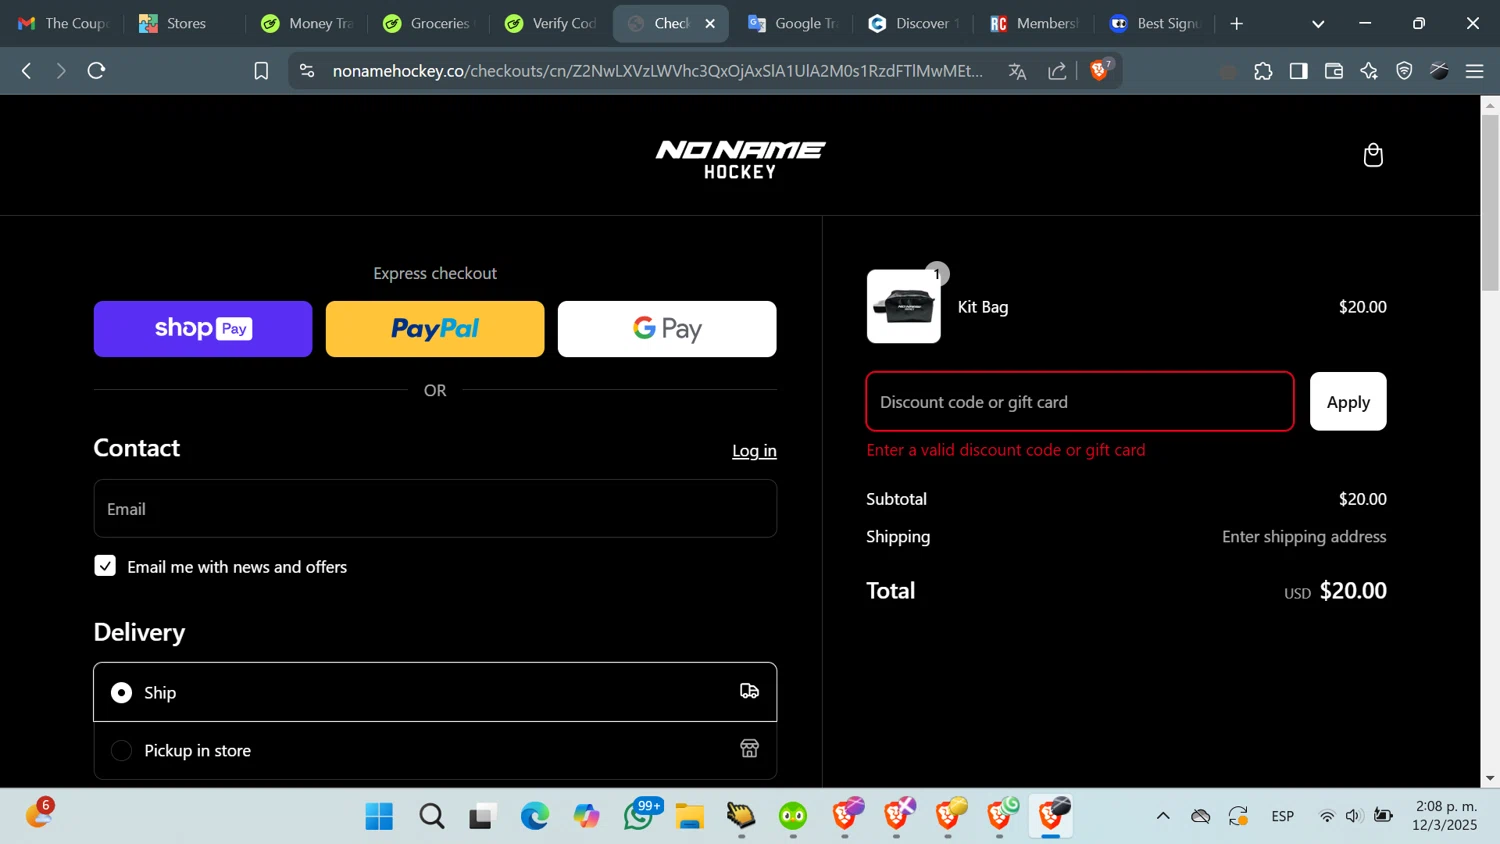Share this page icon
This screenshot has width=1500, height=844.
tap(1057, 71)
